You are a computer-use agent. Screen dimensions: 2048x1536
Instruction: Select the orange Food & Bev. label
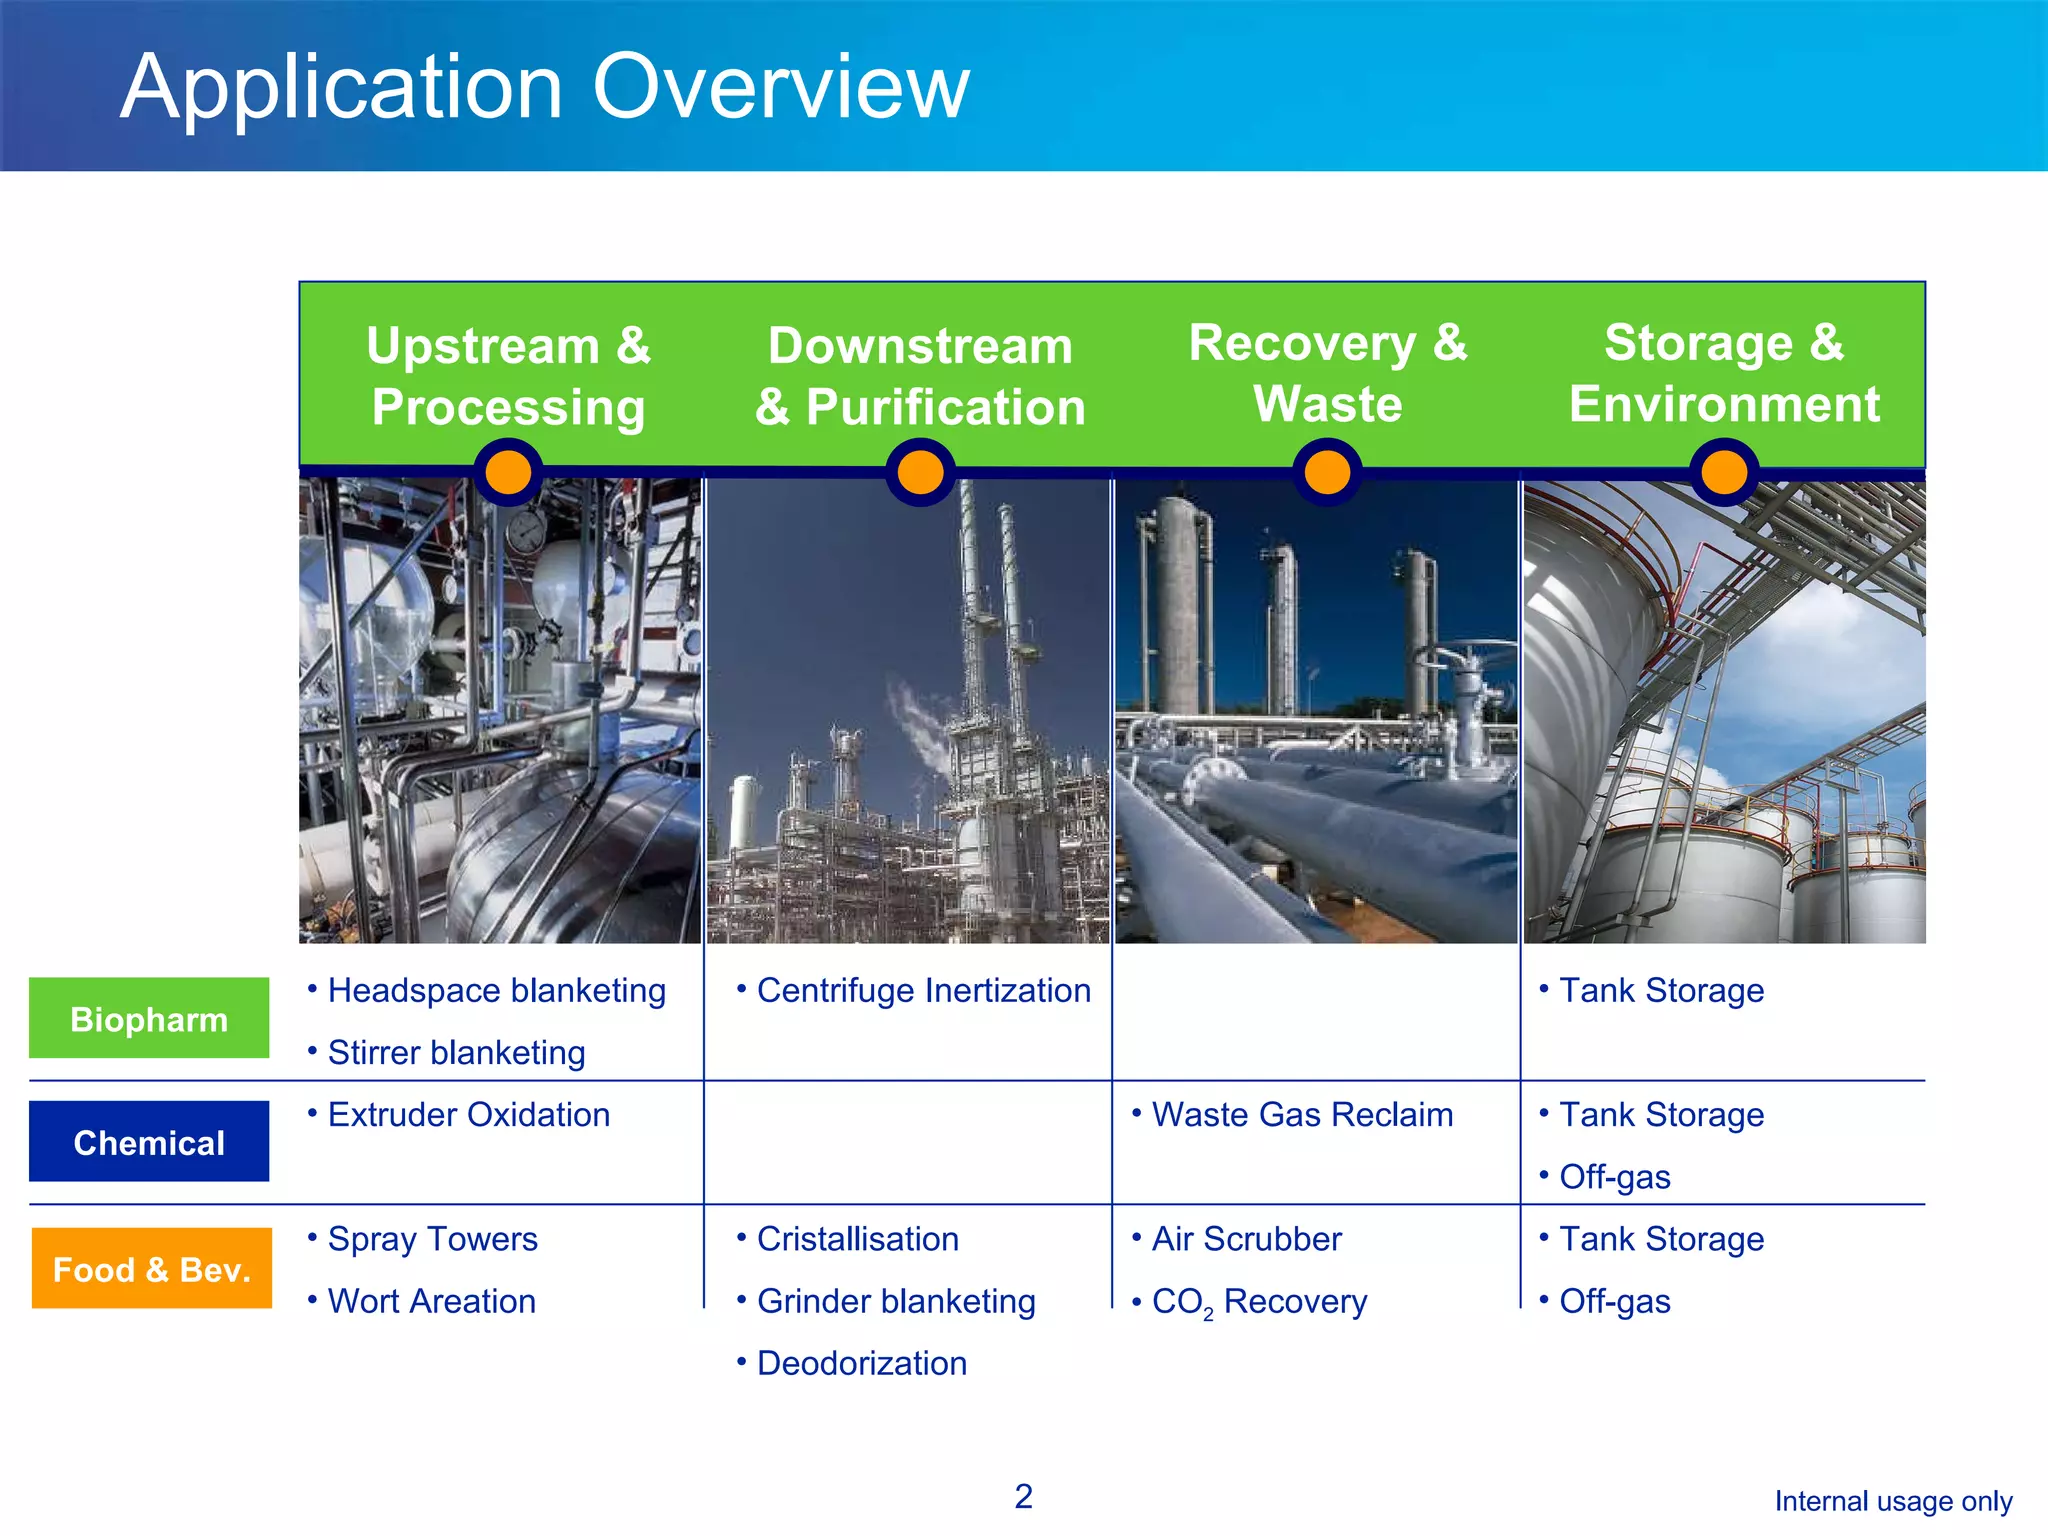point(151,1268)
